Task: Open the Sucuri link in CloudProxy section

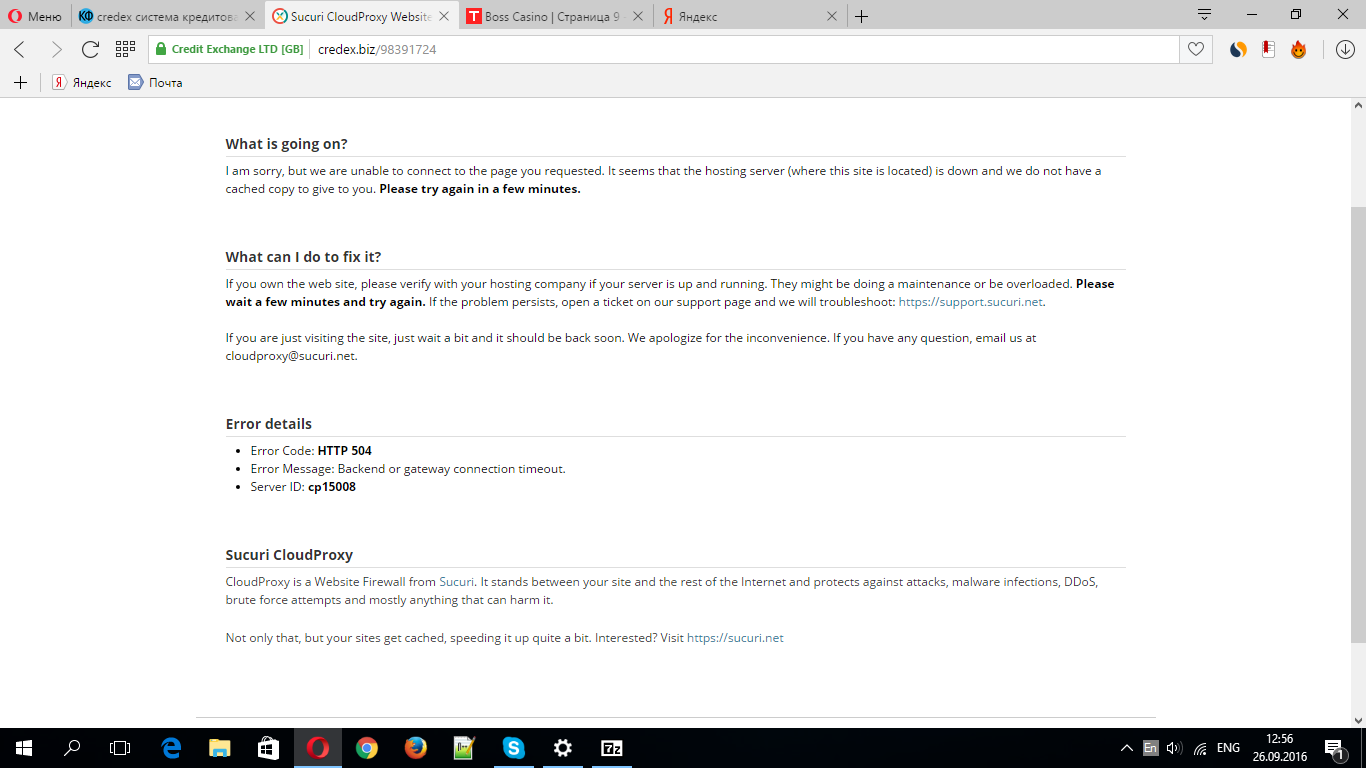Action: [x=456, y=582]
